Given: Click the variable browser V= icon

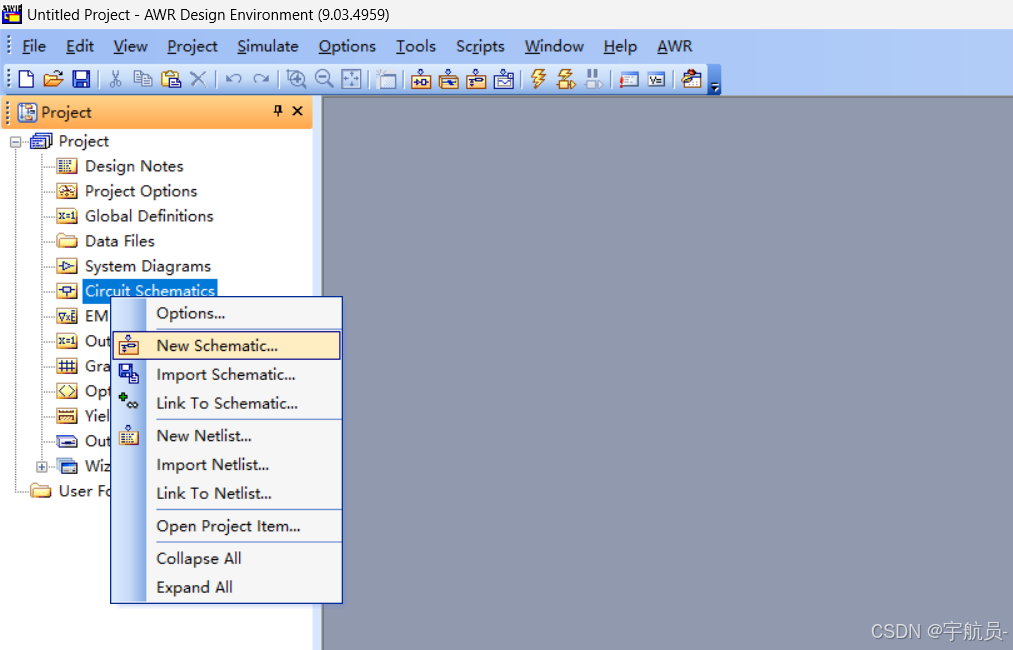Looking at the screenshot, I should click(656, 79).
